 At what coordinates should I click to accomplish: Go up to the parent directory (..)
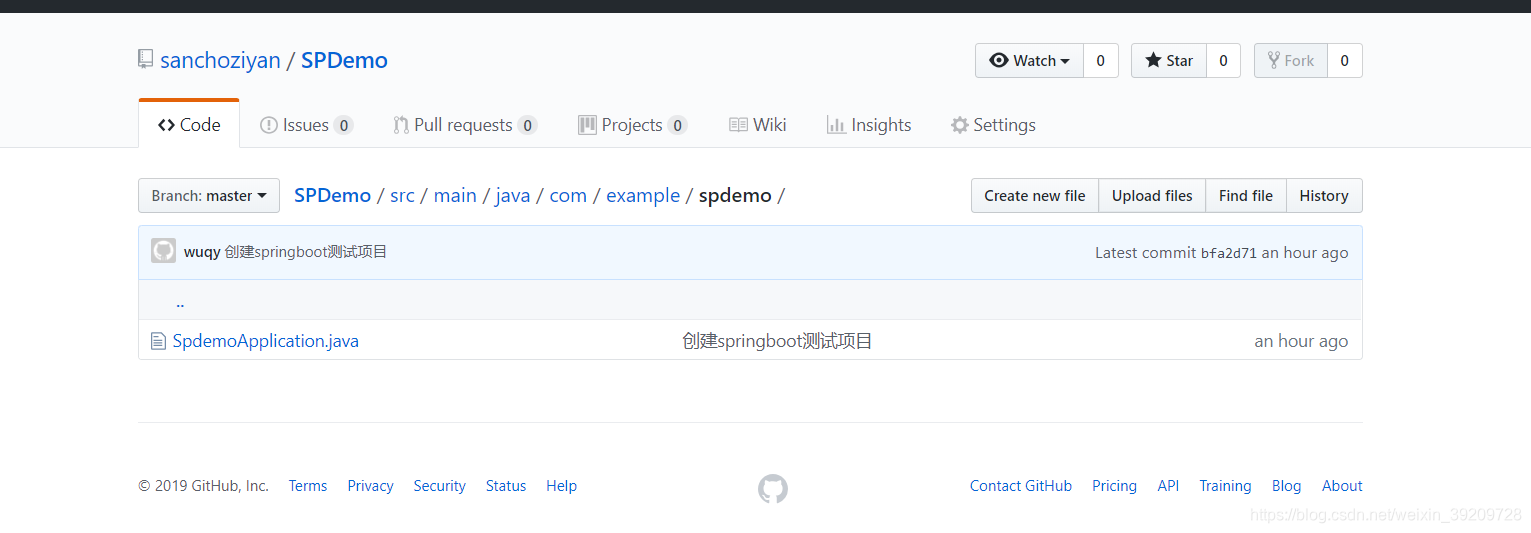180,301
